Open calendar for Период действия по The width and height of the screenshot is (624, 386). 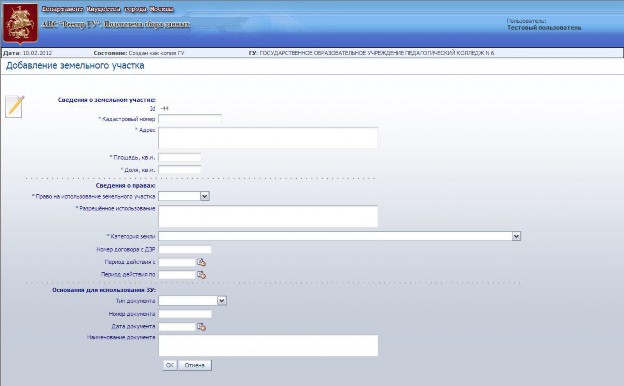(x=201, y=275)
